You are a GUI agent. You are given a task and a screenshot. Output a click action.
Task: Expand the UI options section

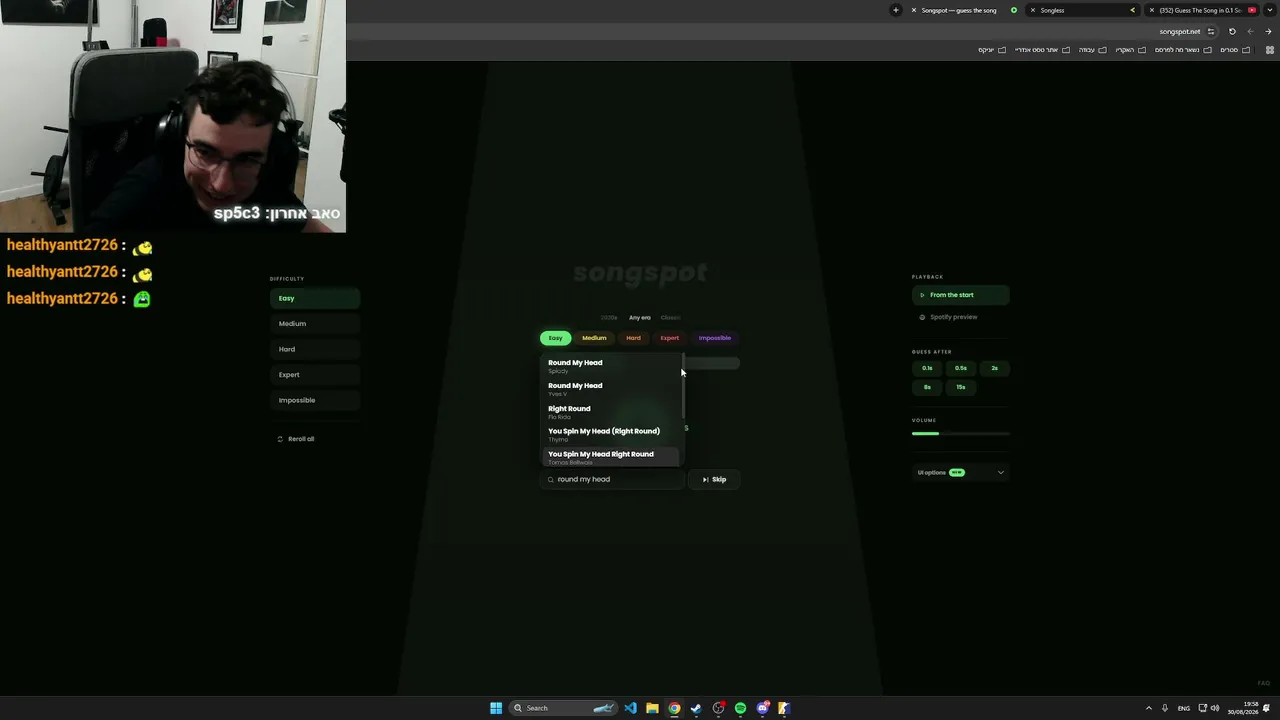pyautogui.click(x=960, y=472)
